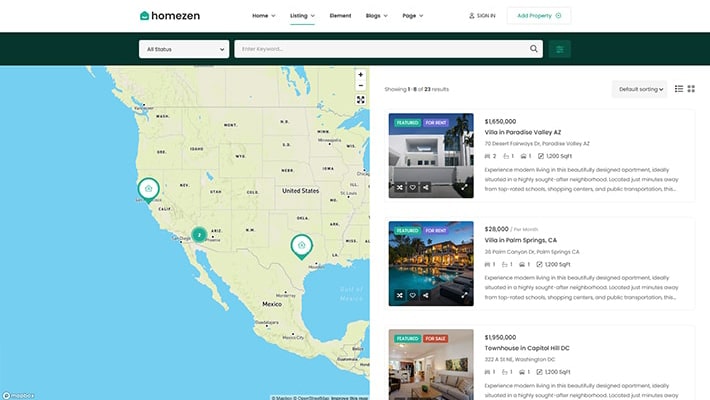Click the Enter Keyword search field
The image size is (710, 400).
380,49
